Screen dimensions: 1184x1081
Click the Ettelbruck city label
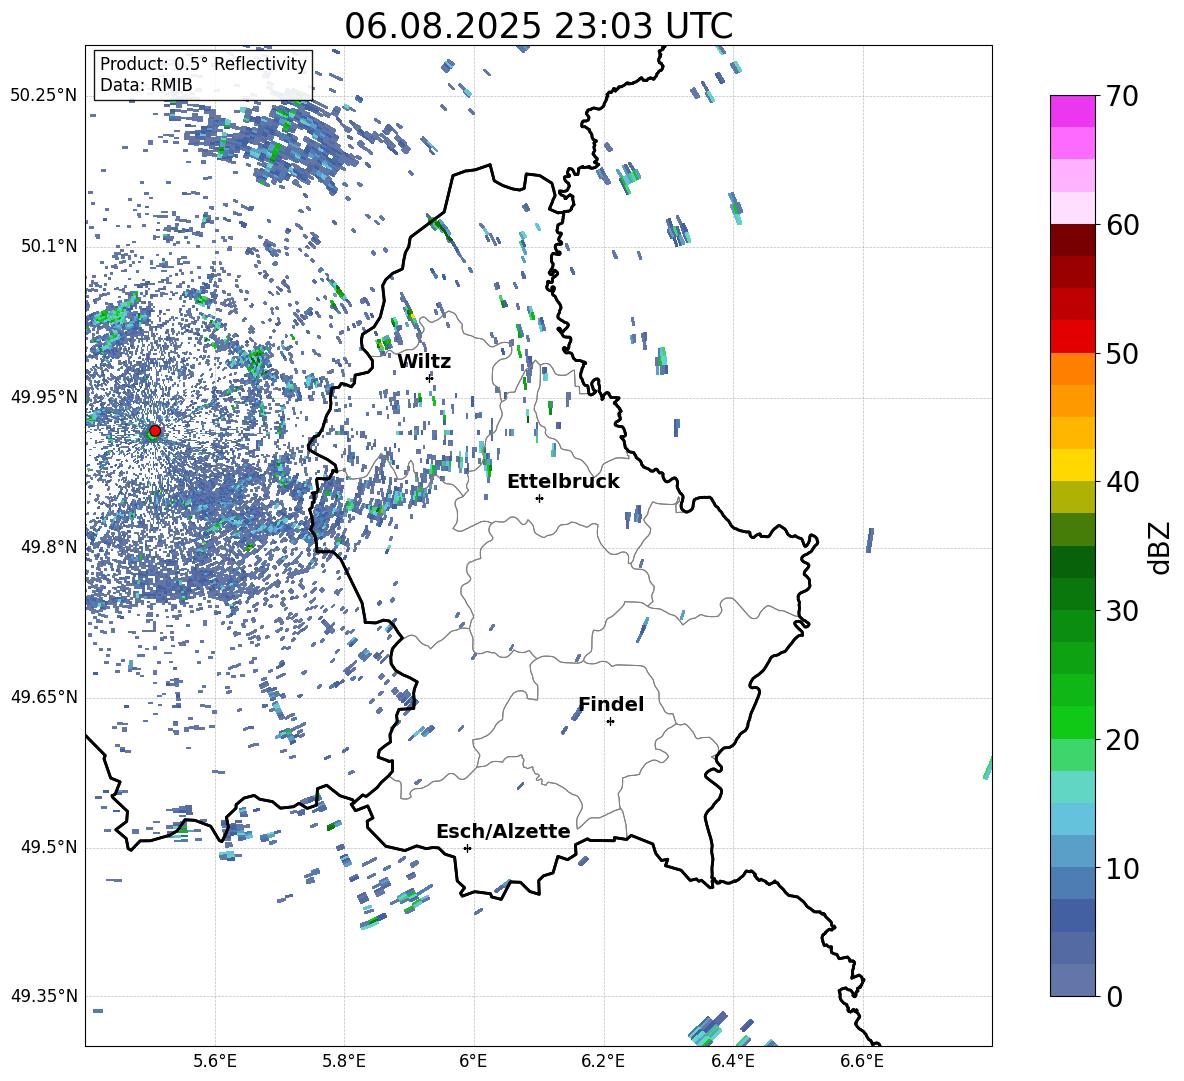point(563,482)
